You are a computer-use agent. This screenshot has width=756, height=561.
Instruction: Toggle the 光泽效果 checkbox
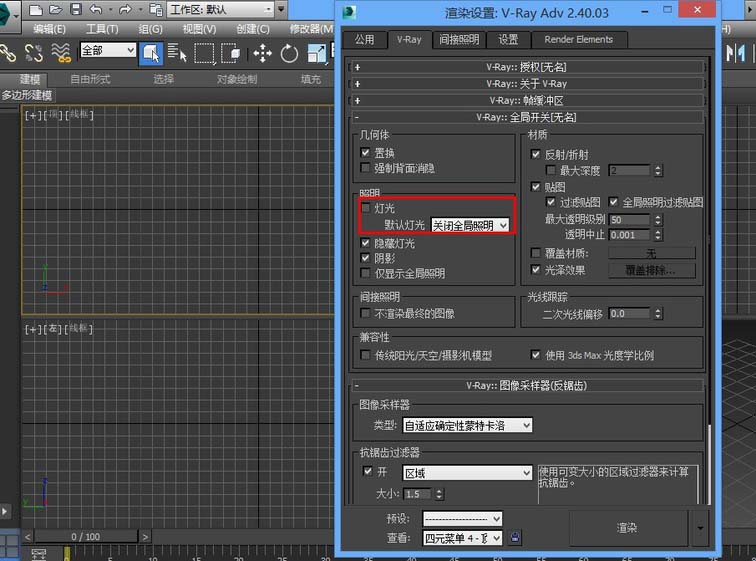(535, 269)
